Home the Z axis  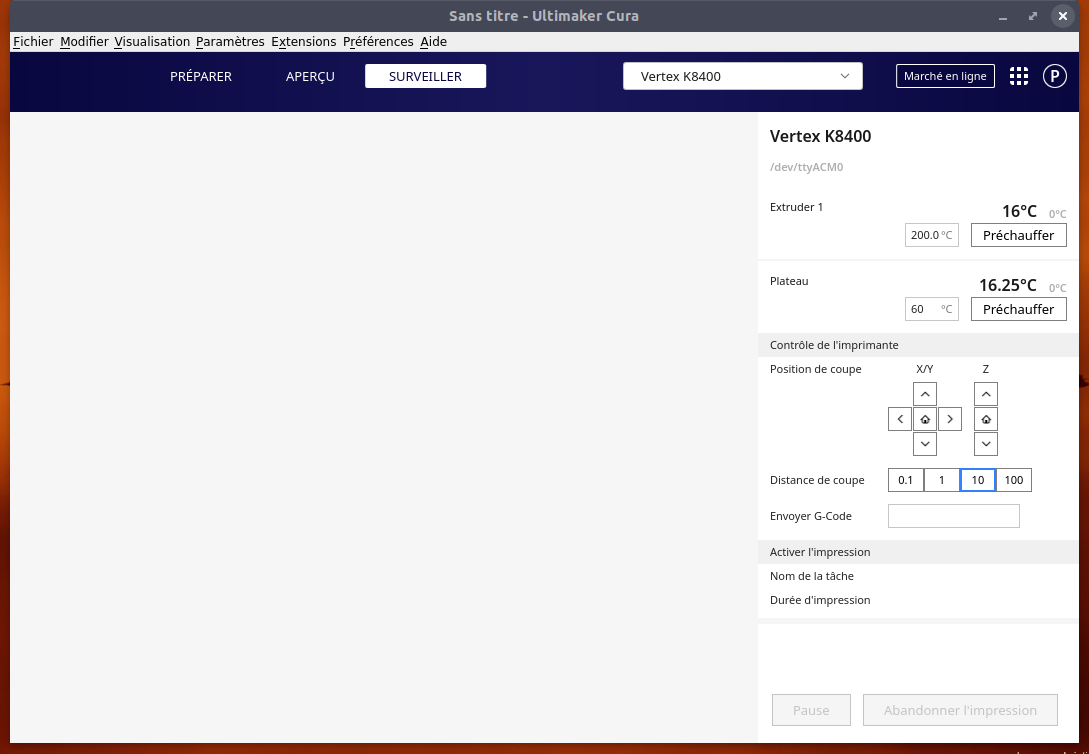click(x=986, y=419)
